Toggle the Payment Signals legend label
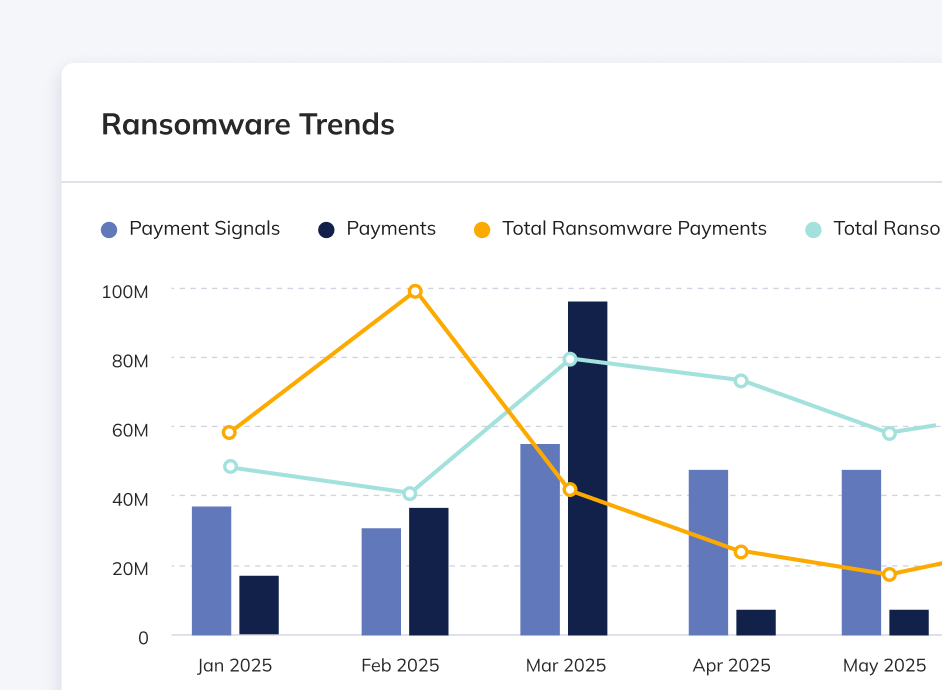 tap(204, 229)
